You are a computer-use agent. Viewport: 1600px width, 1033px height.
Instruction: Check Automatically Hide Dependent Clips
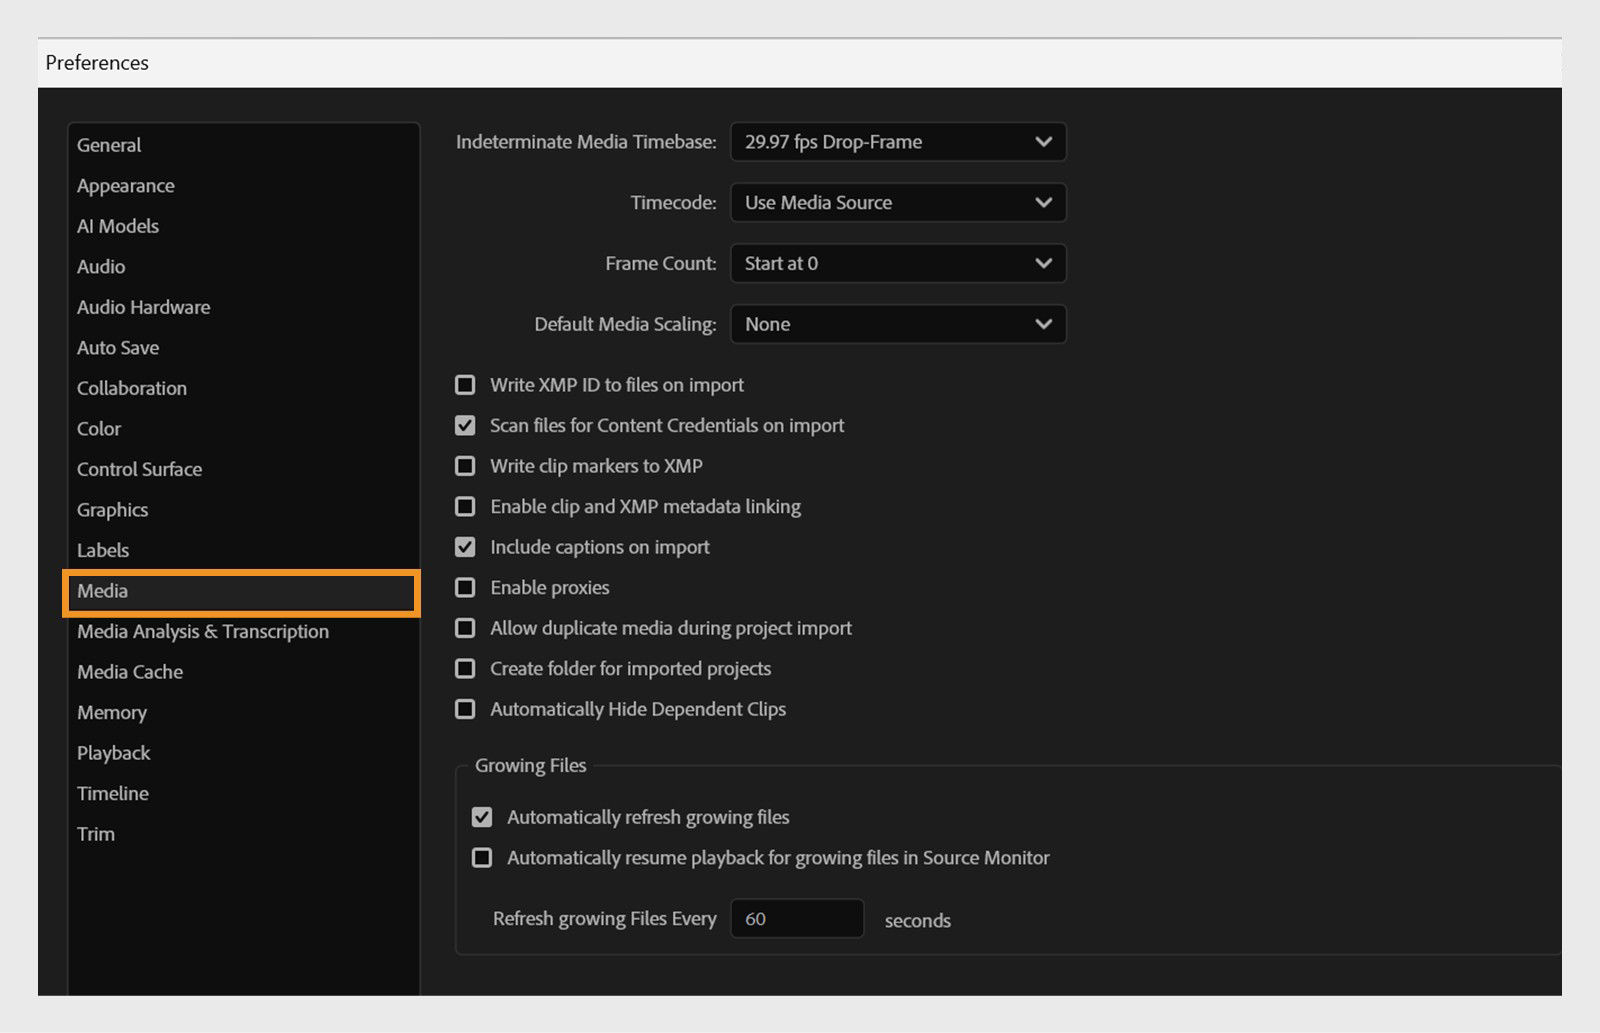point(465,709)
